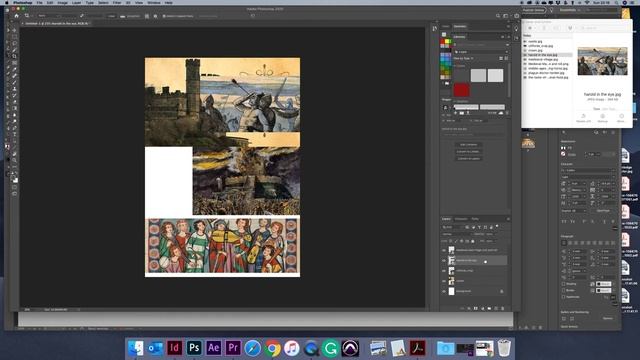Click the filter for pixel layers icon
This screenshot has height=360, width=640.
pyautogui.click(x=467, y=227)
